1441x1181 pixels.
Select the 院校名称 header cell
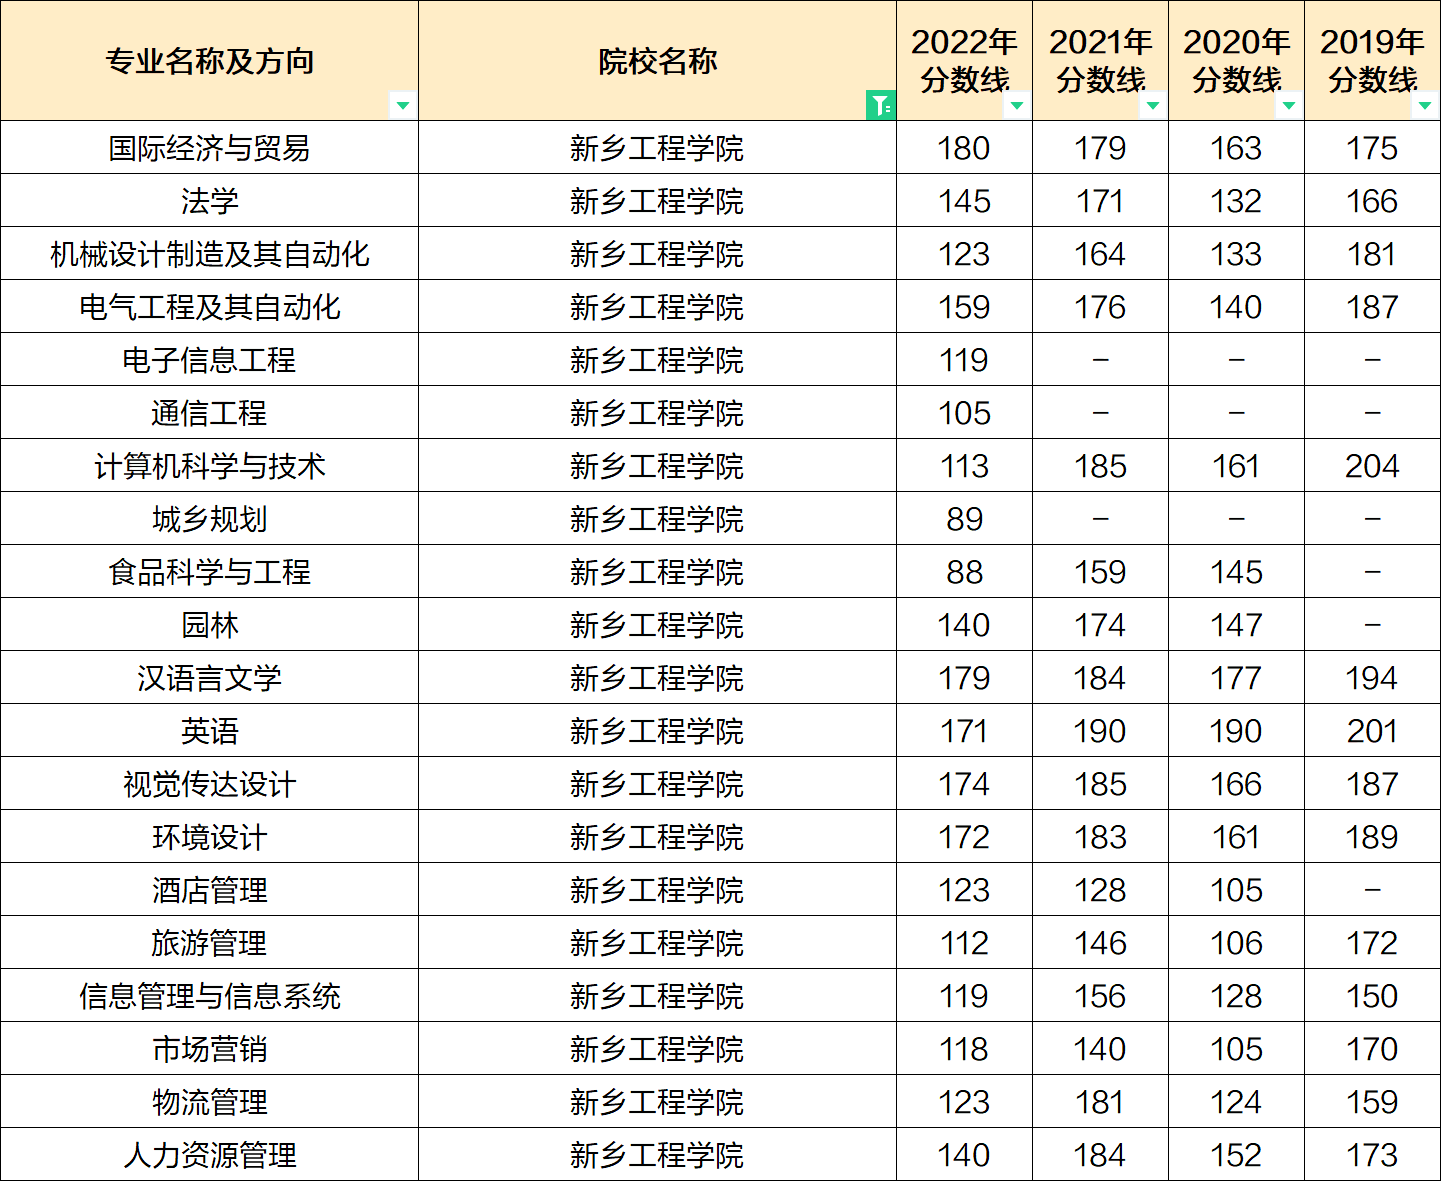(657, 61)
